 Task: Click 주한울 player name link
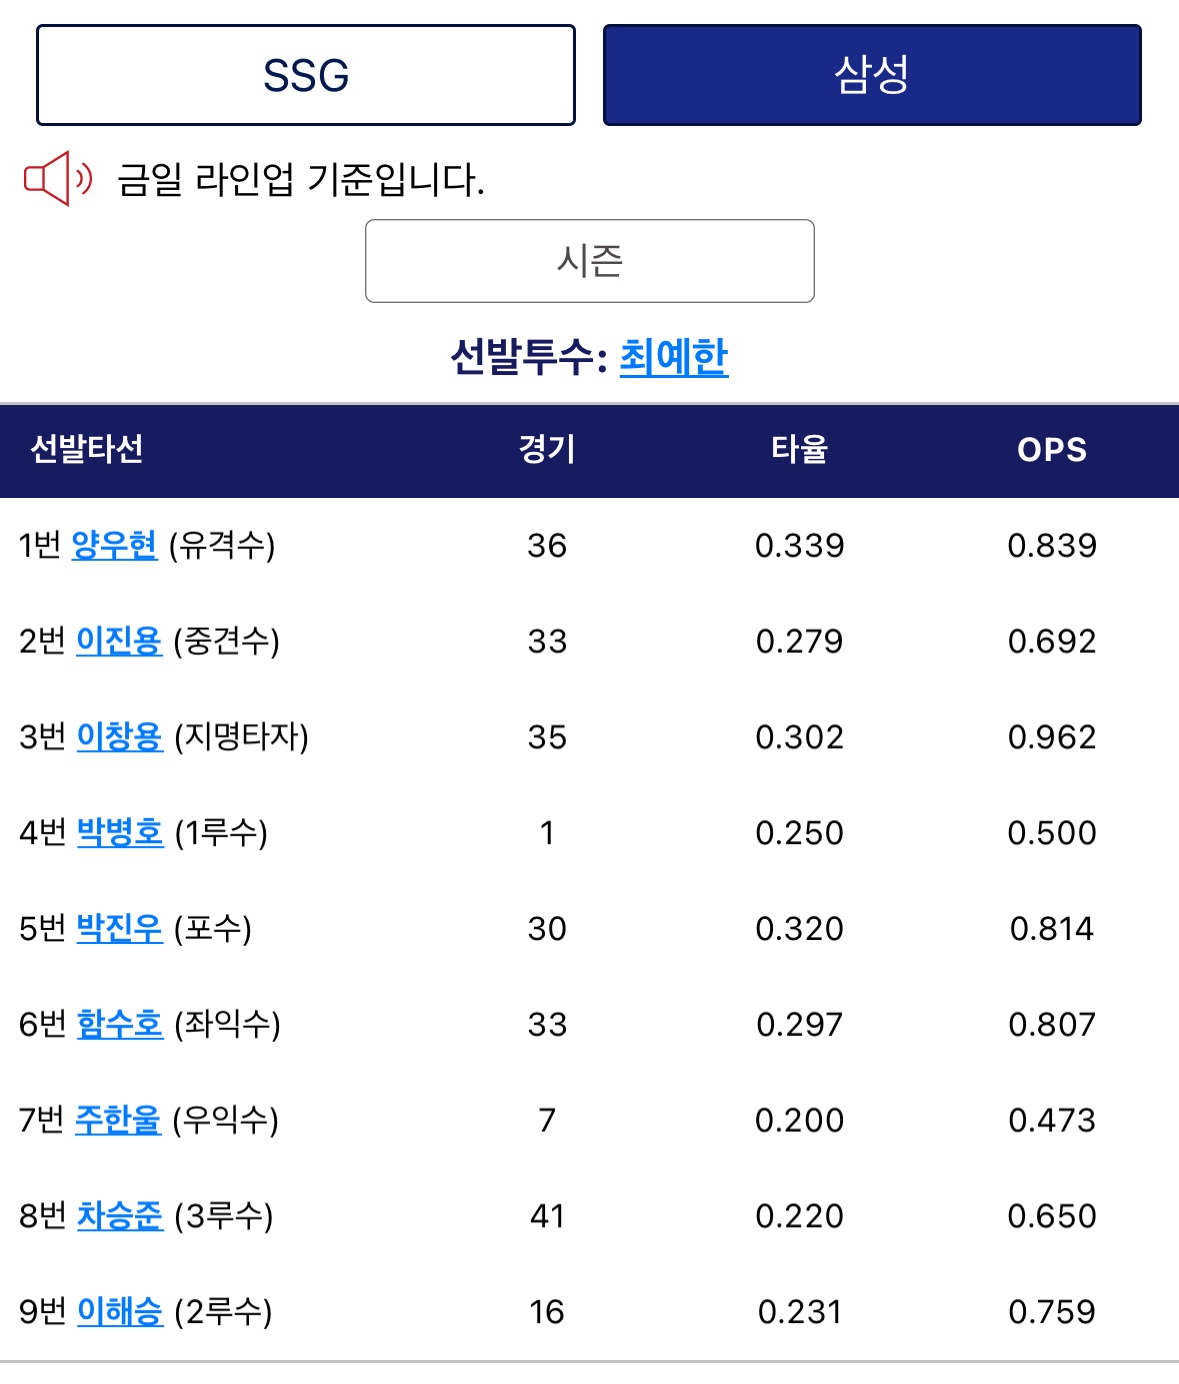(x=118, y=1120)
